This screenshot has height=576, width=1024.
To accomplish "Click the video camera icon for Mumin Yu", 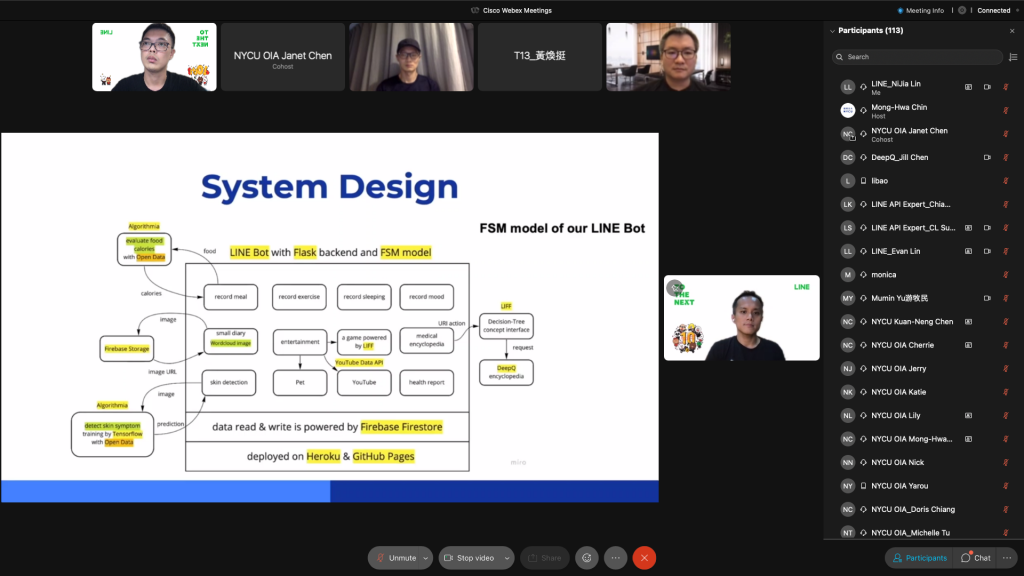I will (987, 298).
